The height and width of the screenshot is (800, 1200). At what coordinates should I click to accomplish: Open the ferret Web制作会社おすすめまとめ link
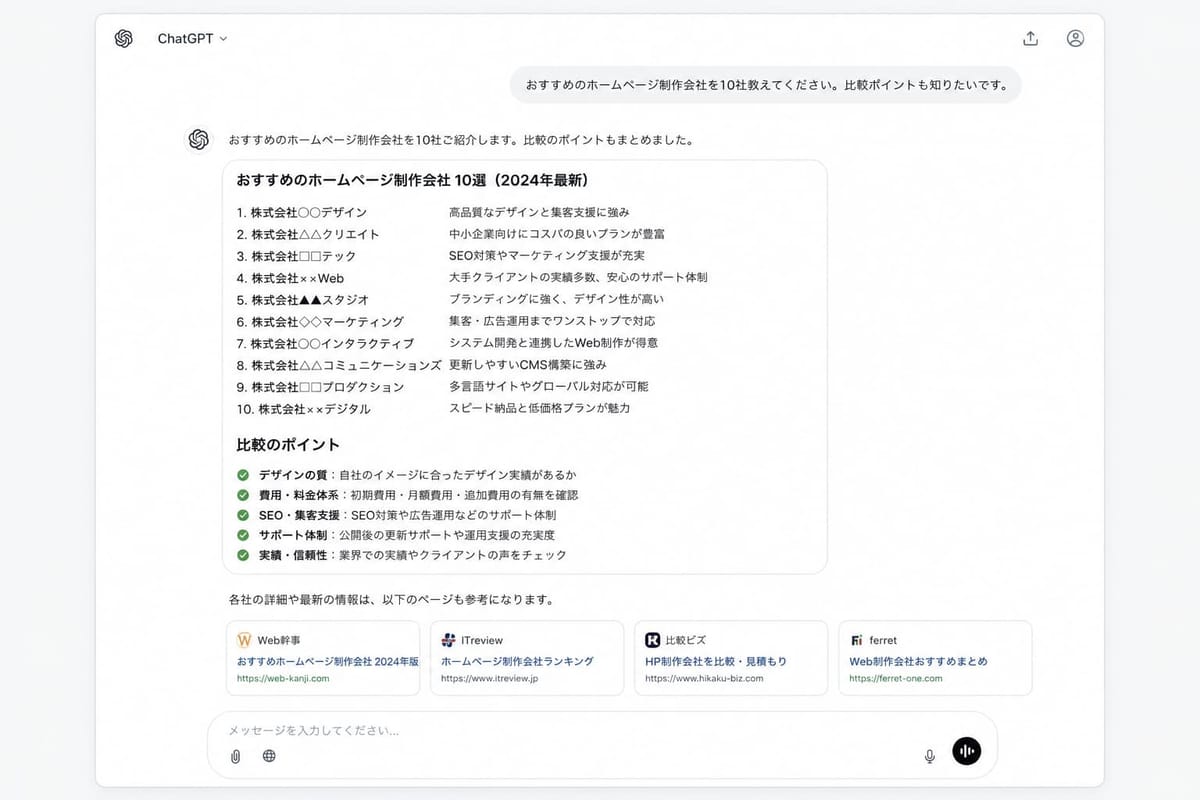tap(918, 661)
